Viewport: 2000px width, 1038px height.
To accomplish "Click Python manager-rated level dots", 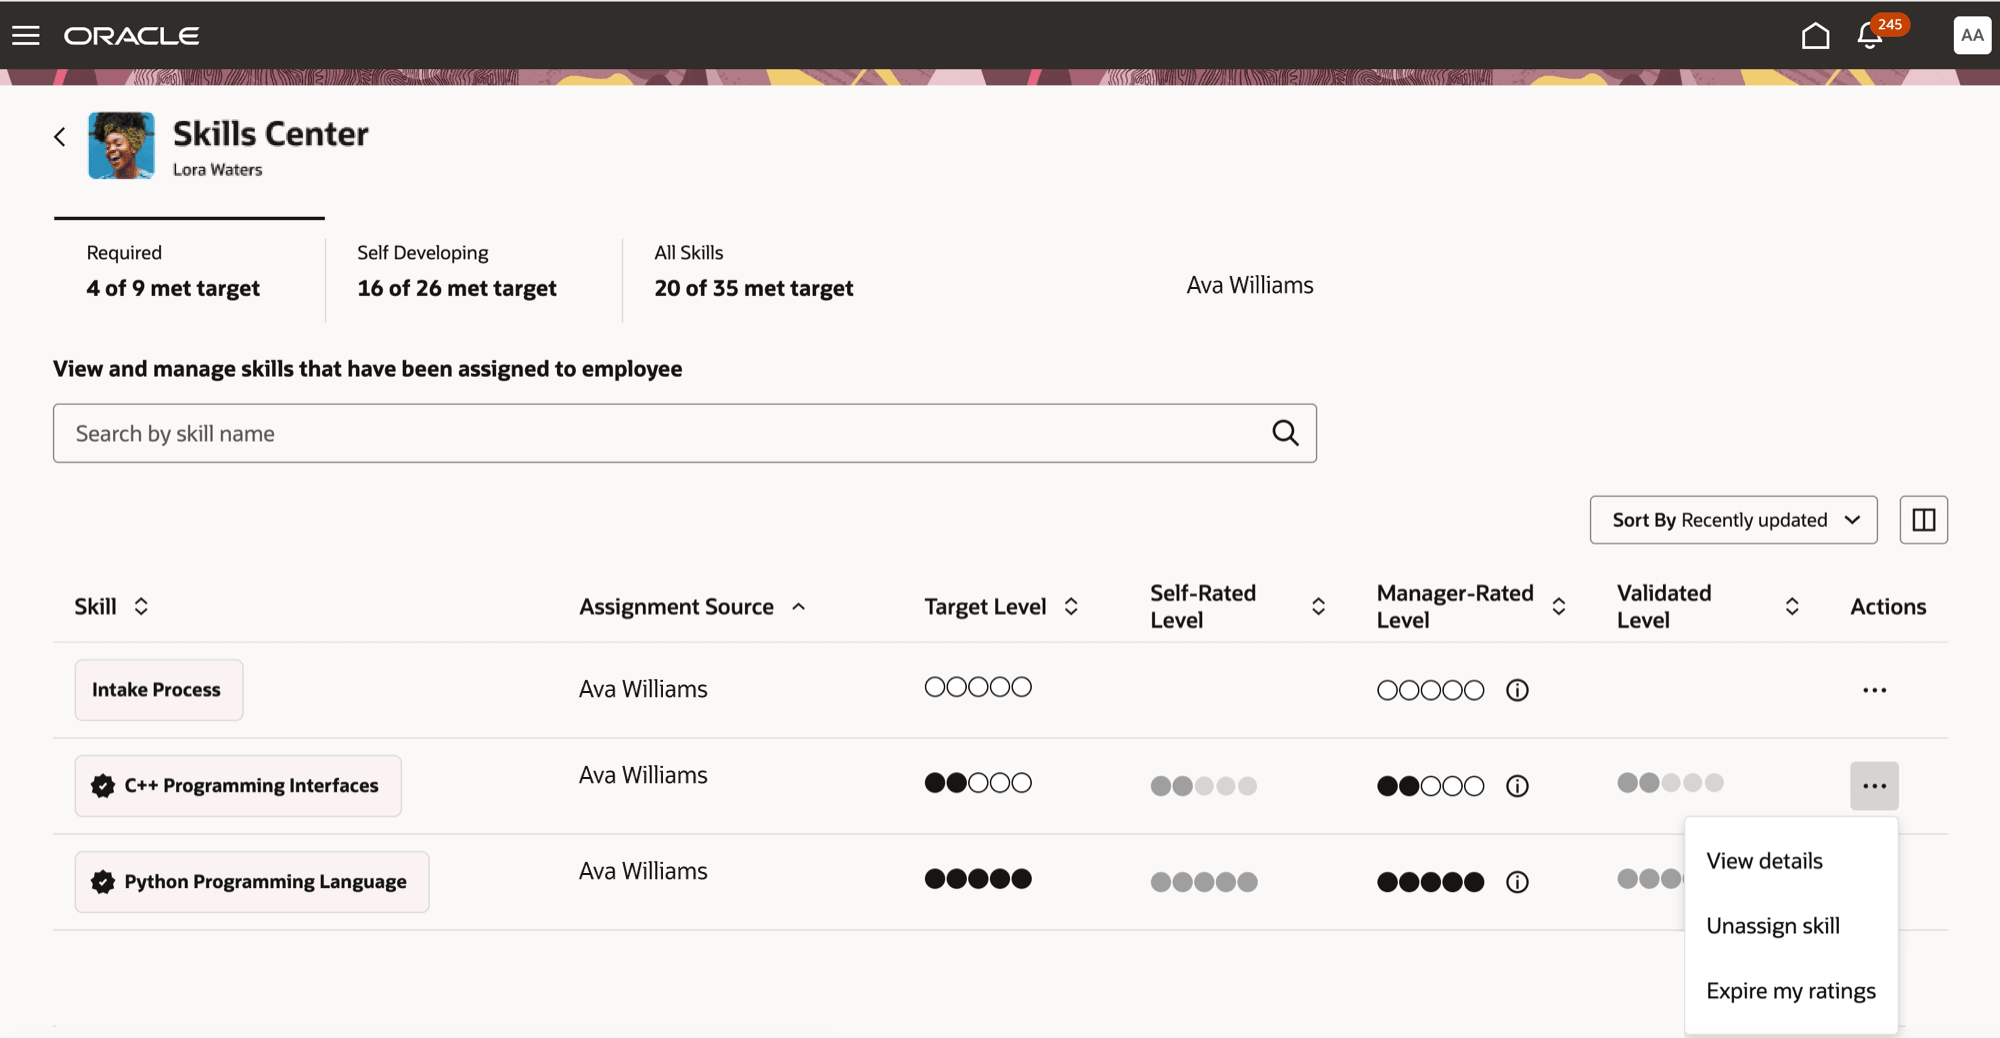I will coord(1430,882).
